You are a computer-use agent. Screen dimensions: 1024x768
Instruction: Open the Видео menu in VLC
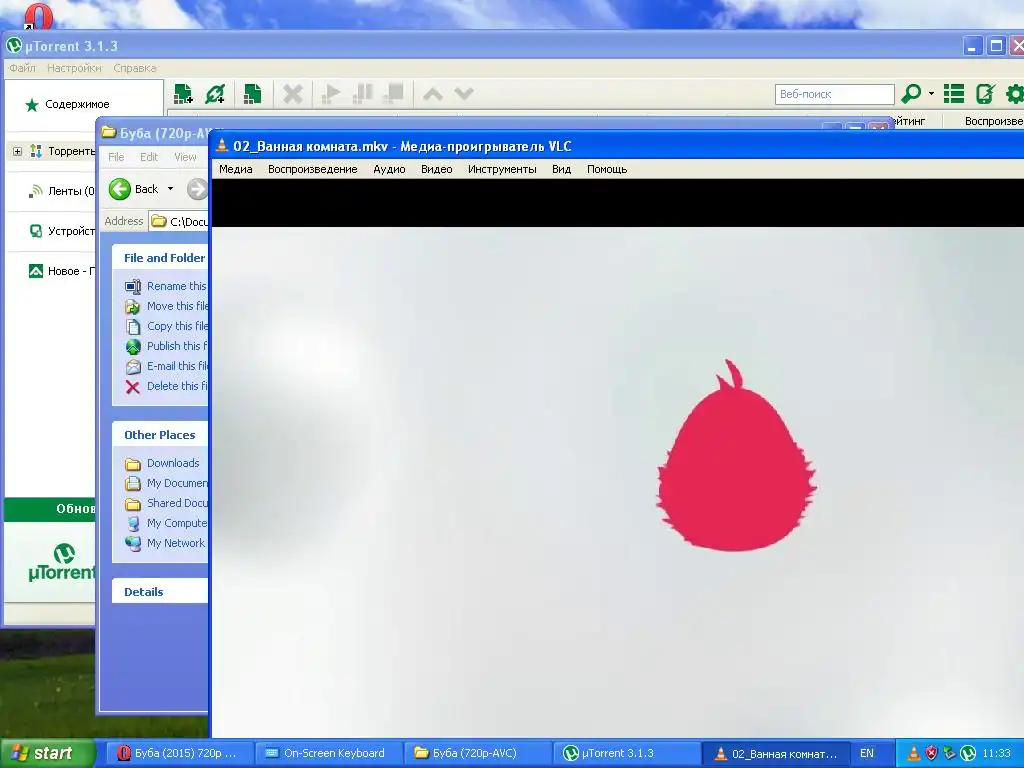tap(436, 169)
